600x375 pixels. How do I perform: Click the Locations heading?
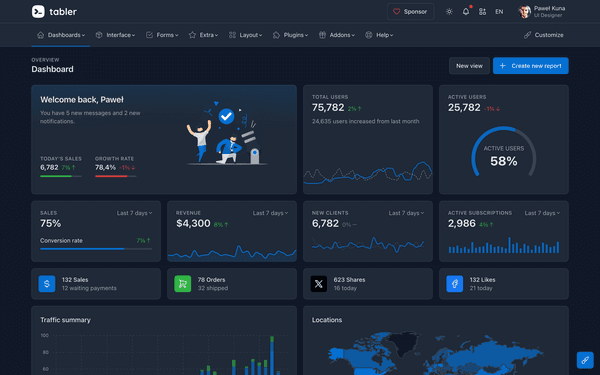327,320
